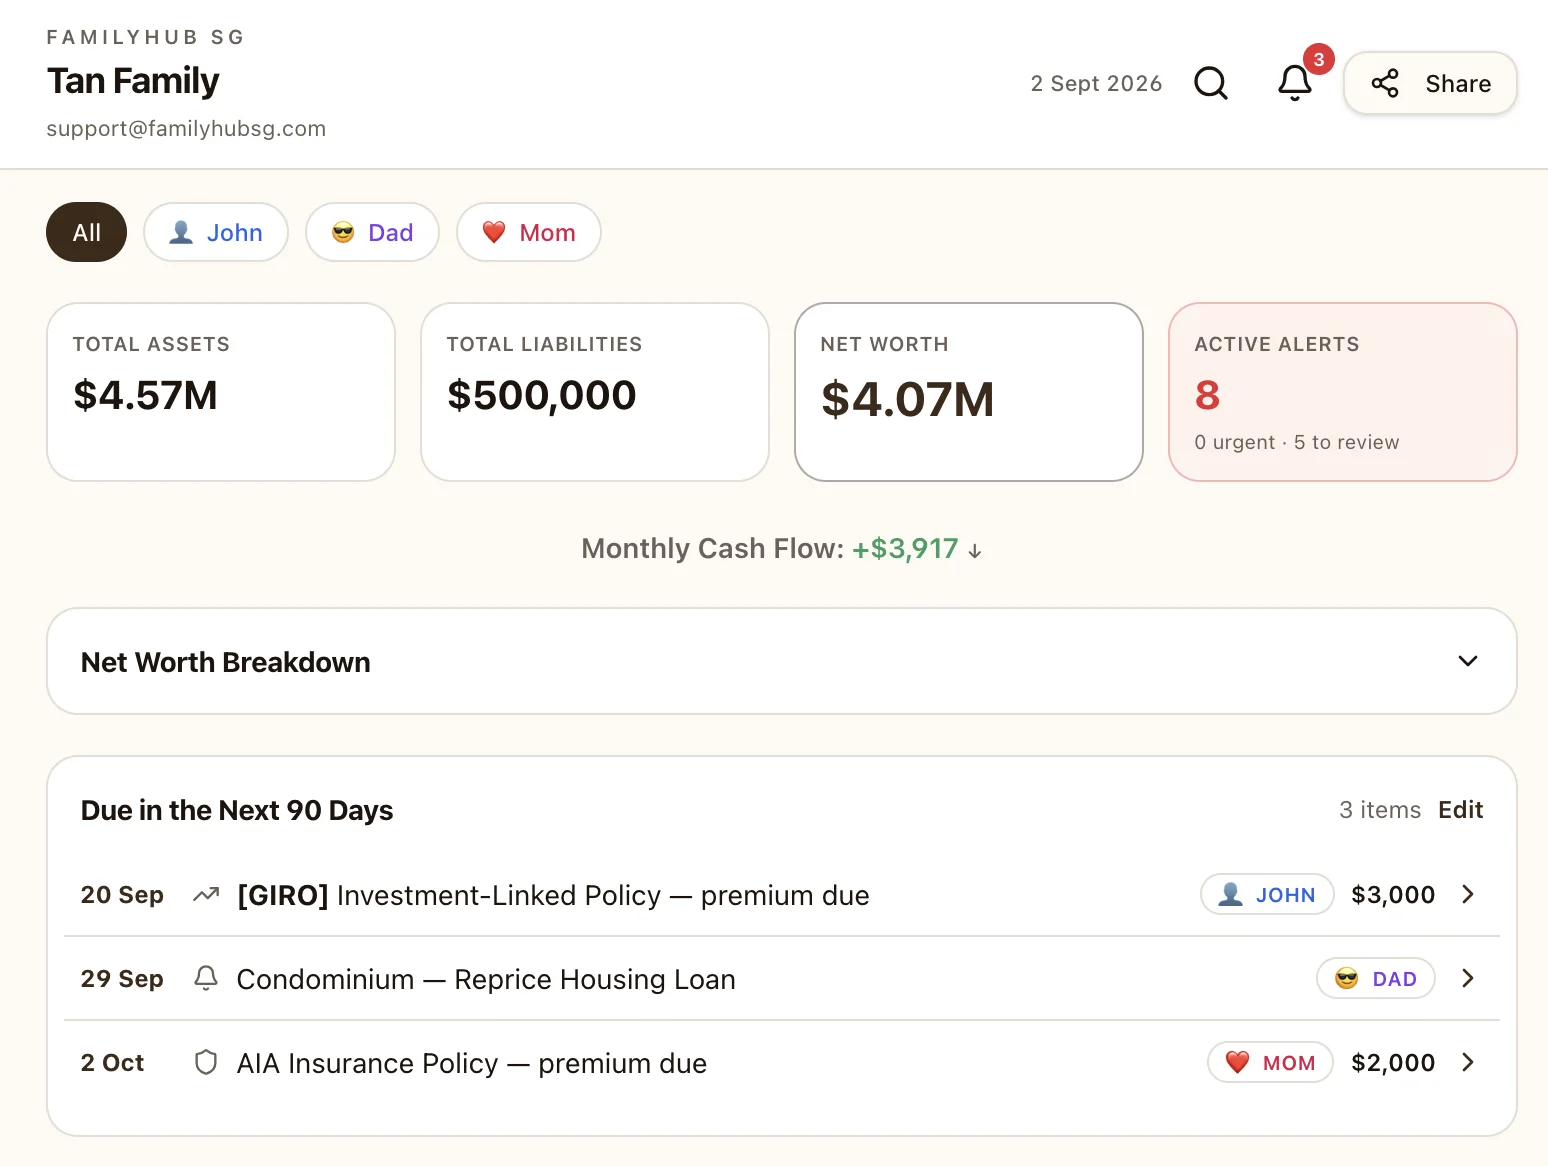The height and width of the screenshot is (1166, 1548).
Task: Click 'Condominium — Reprice Housing Loan' text
Action: point(486,979)
